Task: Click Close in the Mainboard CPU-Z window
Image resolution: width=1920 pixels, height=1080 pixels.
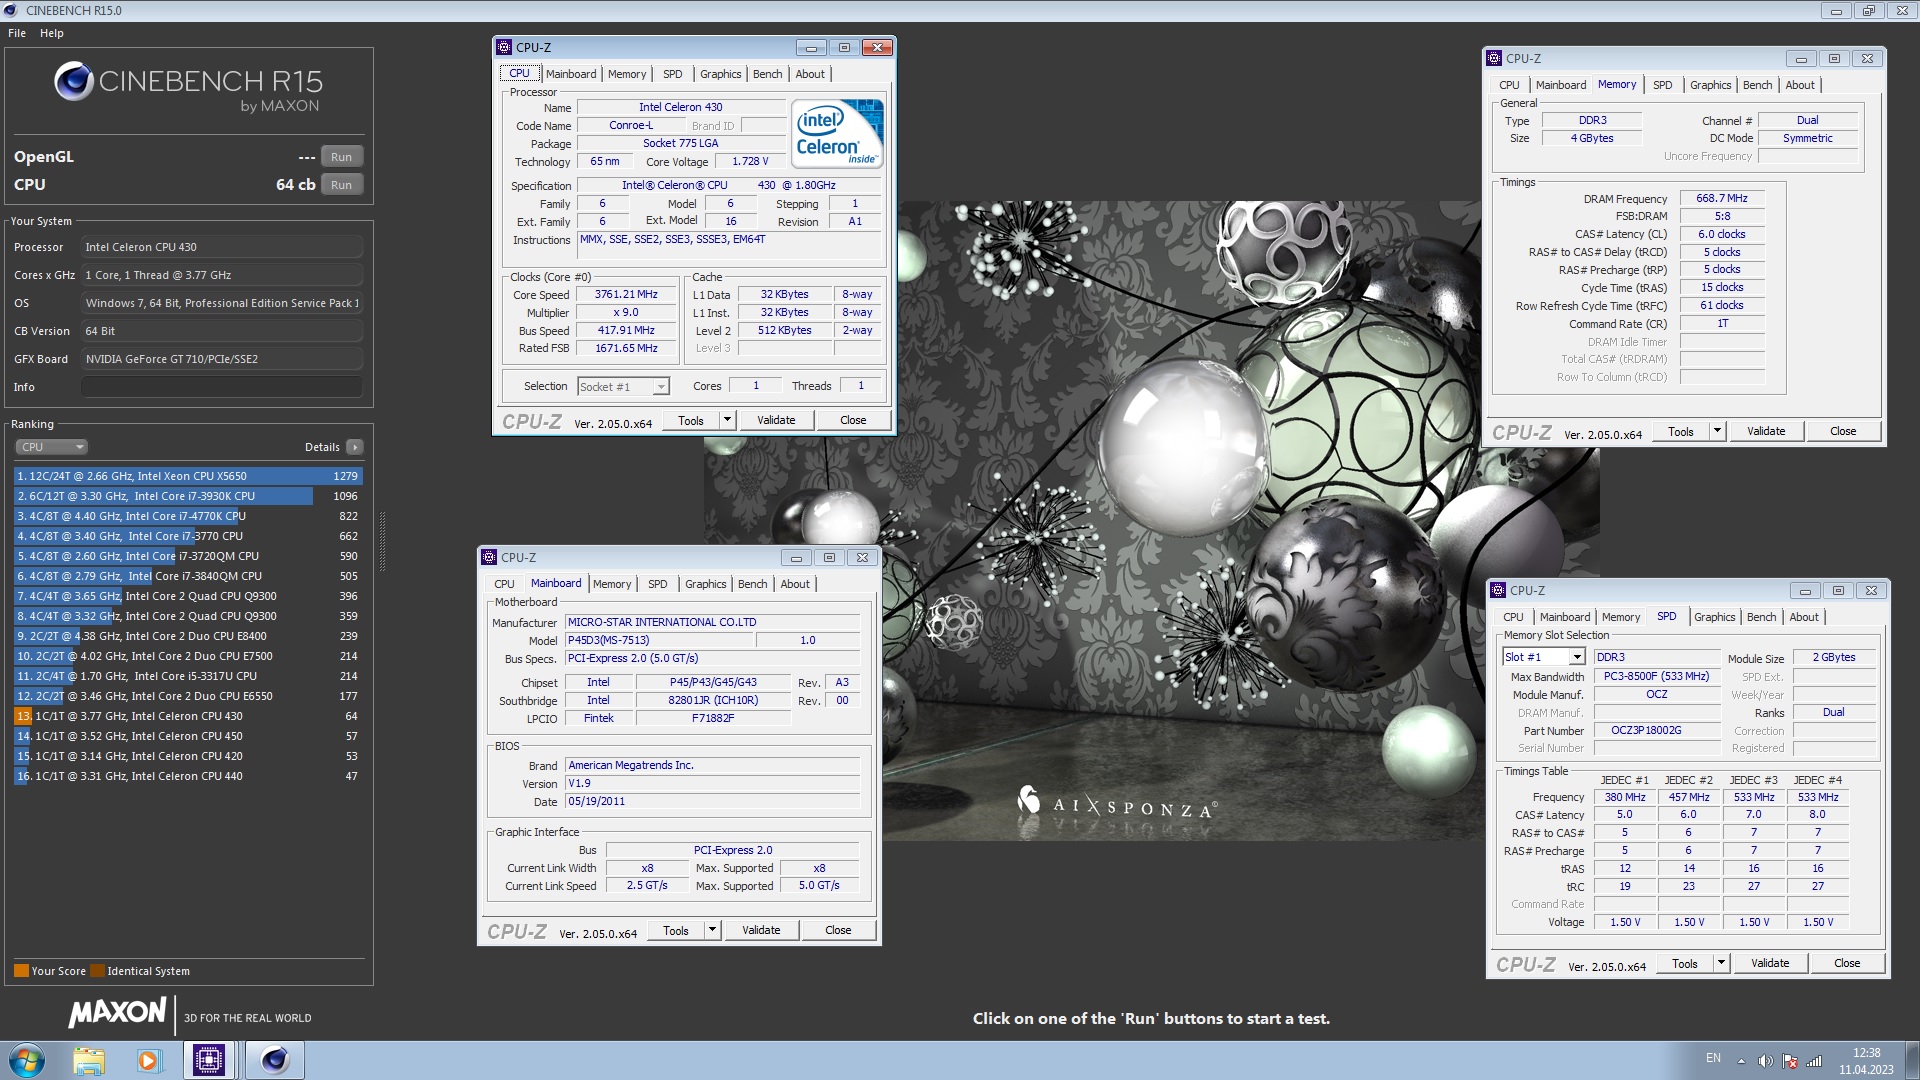Action: (838, 930)
